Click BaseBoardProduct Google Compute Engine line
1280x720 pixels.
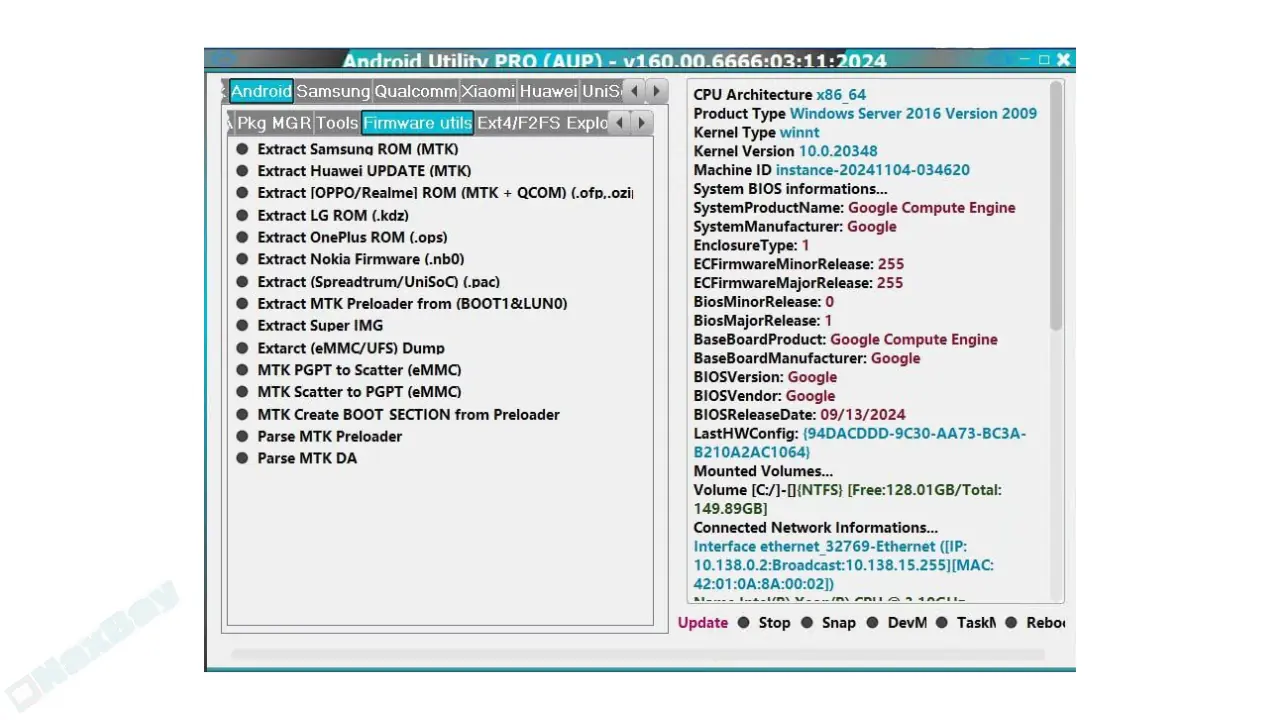click(846, 339)
